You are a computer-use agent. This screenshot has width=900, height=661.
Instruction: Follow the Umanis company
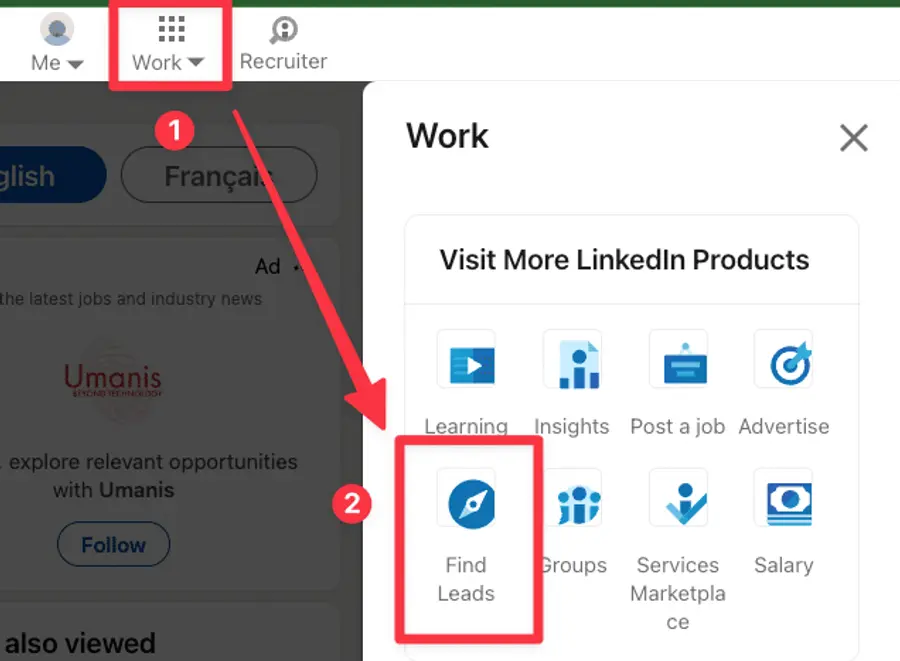click(113, 544)
